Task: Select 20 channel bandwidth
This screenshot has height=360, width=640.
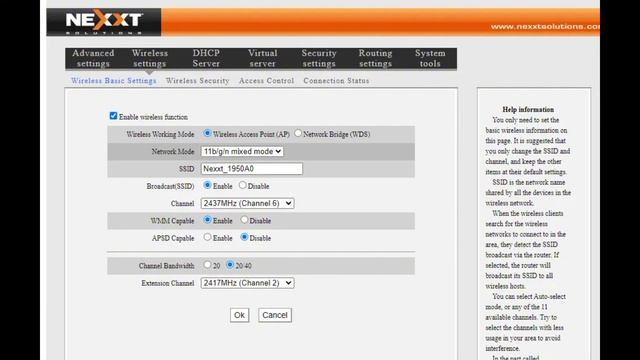Action: click(207, 264)
